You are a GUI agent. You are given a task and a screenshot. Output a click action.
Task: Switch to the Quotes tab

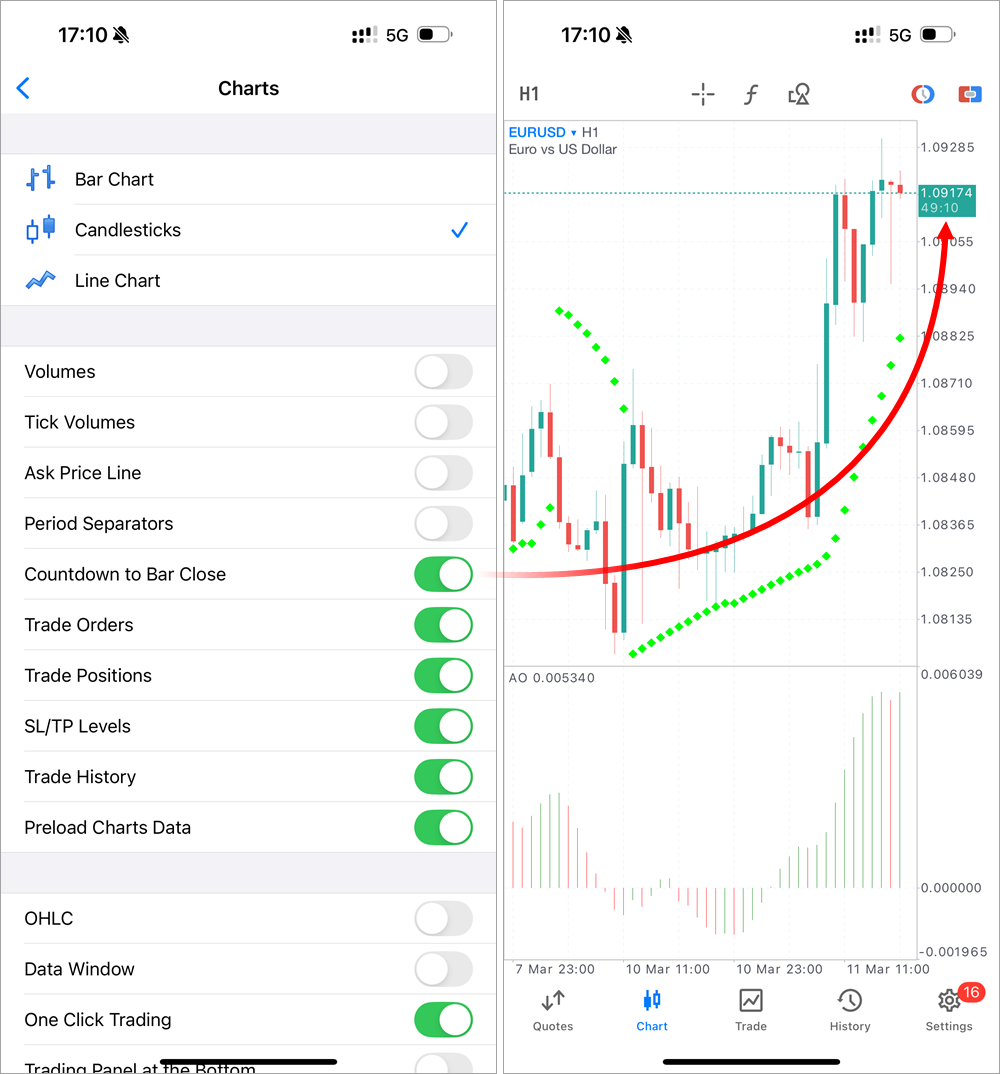click(553, 1008)
